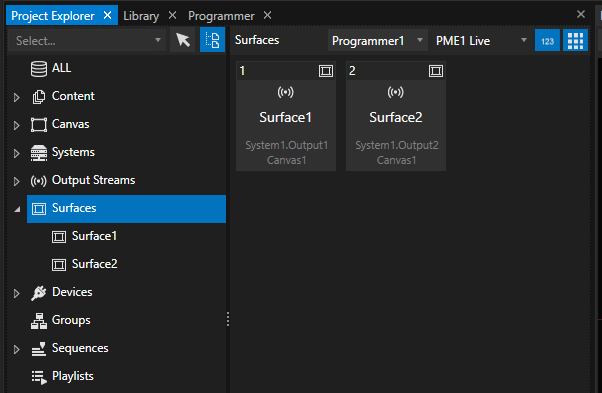
Task: Click System1.Output2 text on Surface2 tile
Action: point(397,145)
